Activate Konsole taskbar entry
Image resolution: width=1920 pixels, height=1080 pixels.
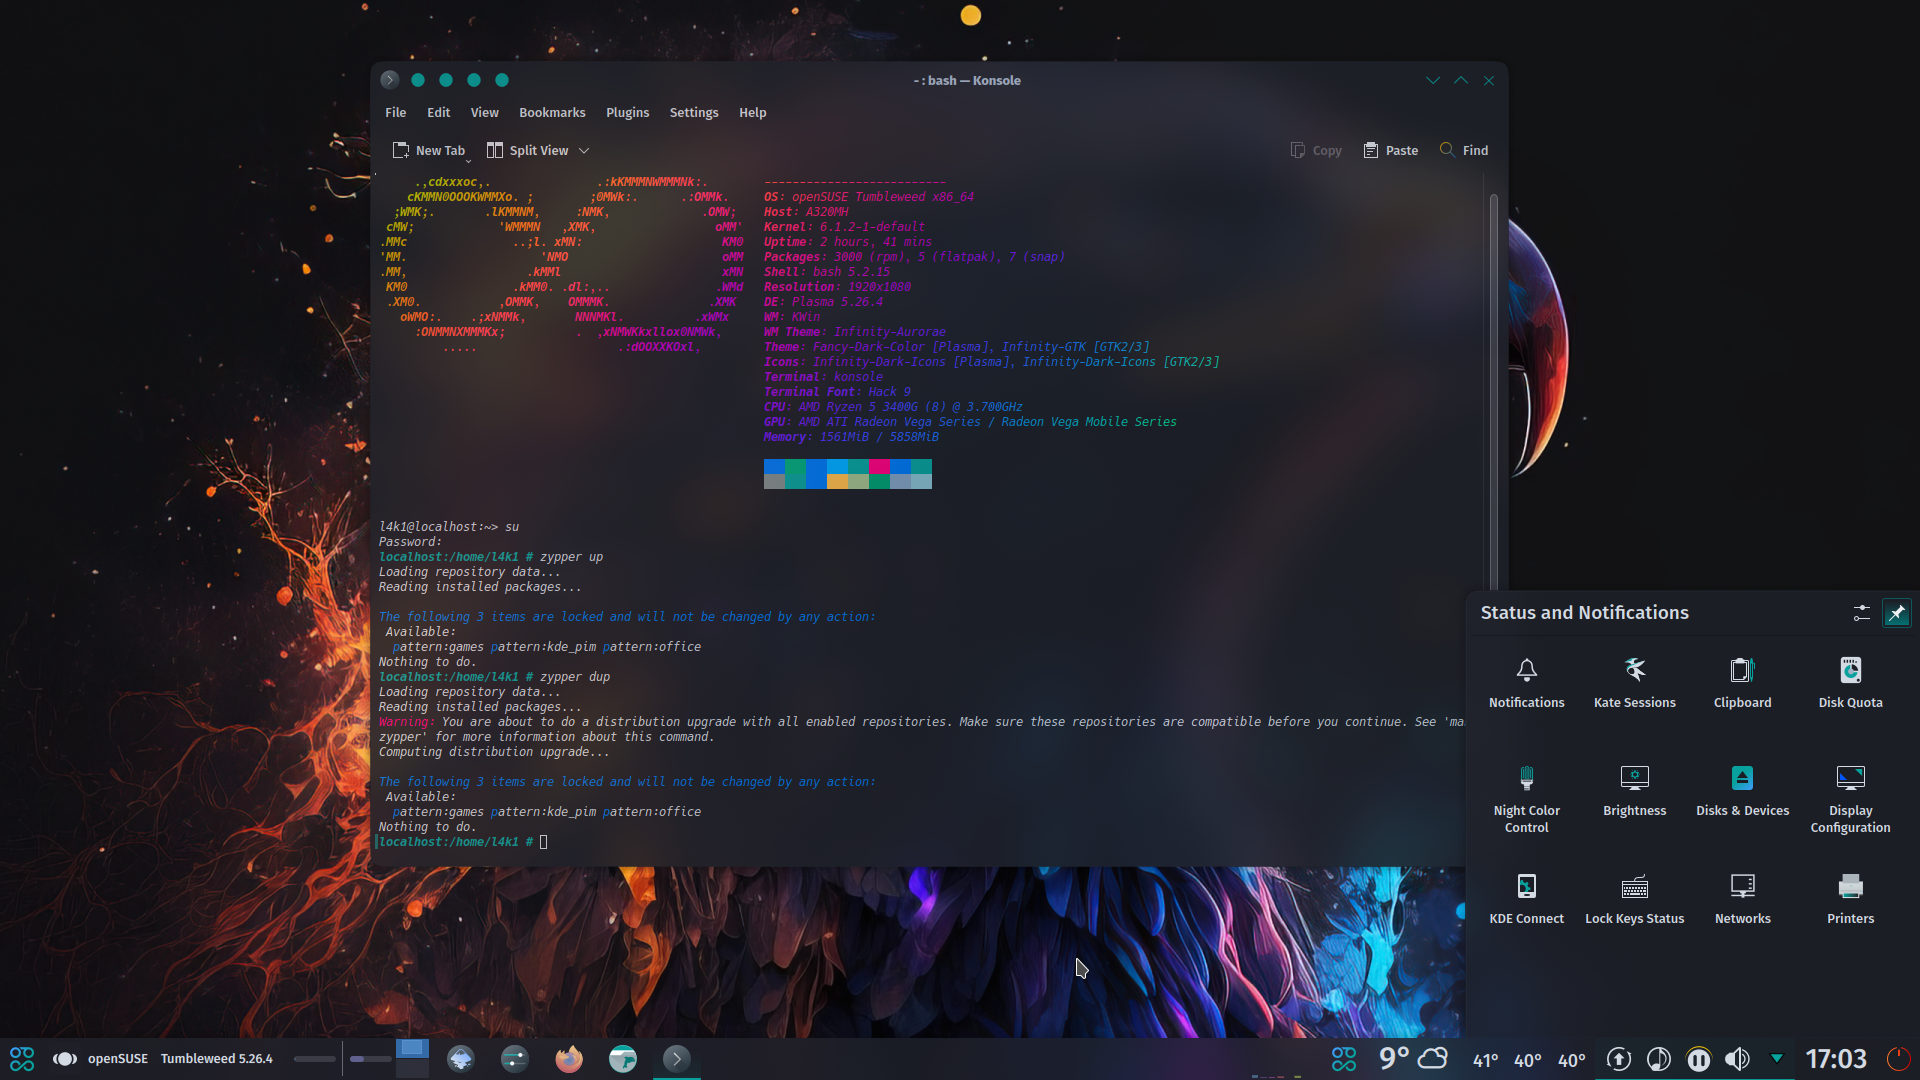tap(677, 1059)
